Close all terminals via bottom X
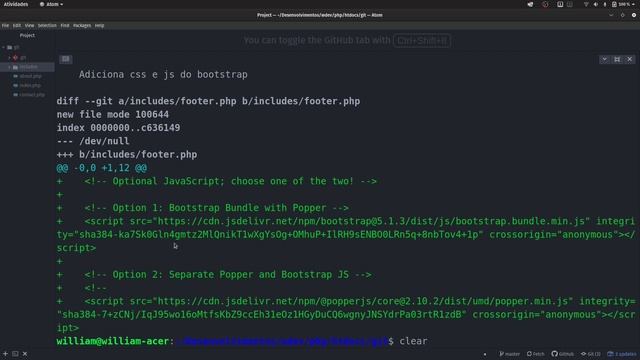 [x=25, y=354]
